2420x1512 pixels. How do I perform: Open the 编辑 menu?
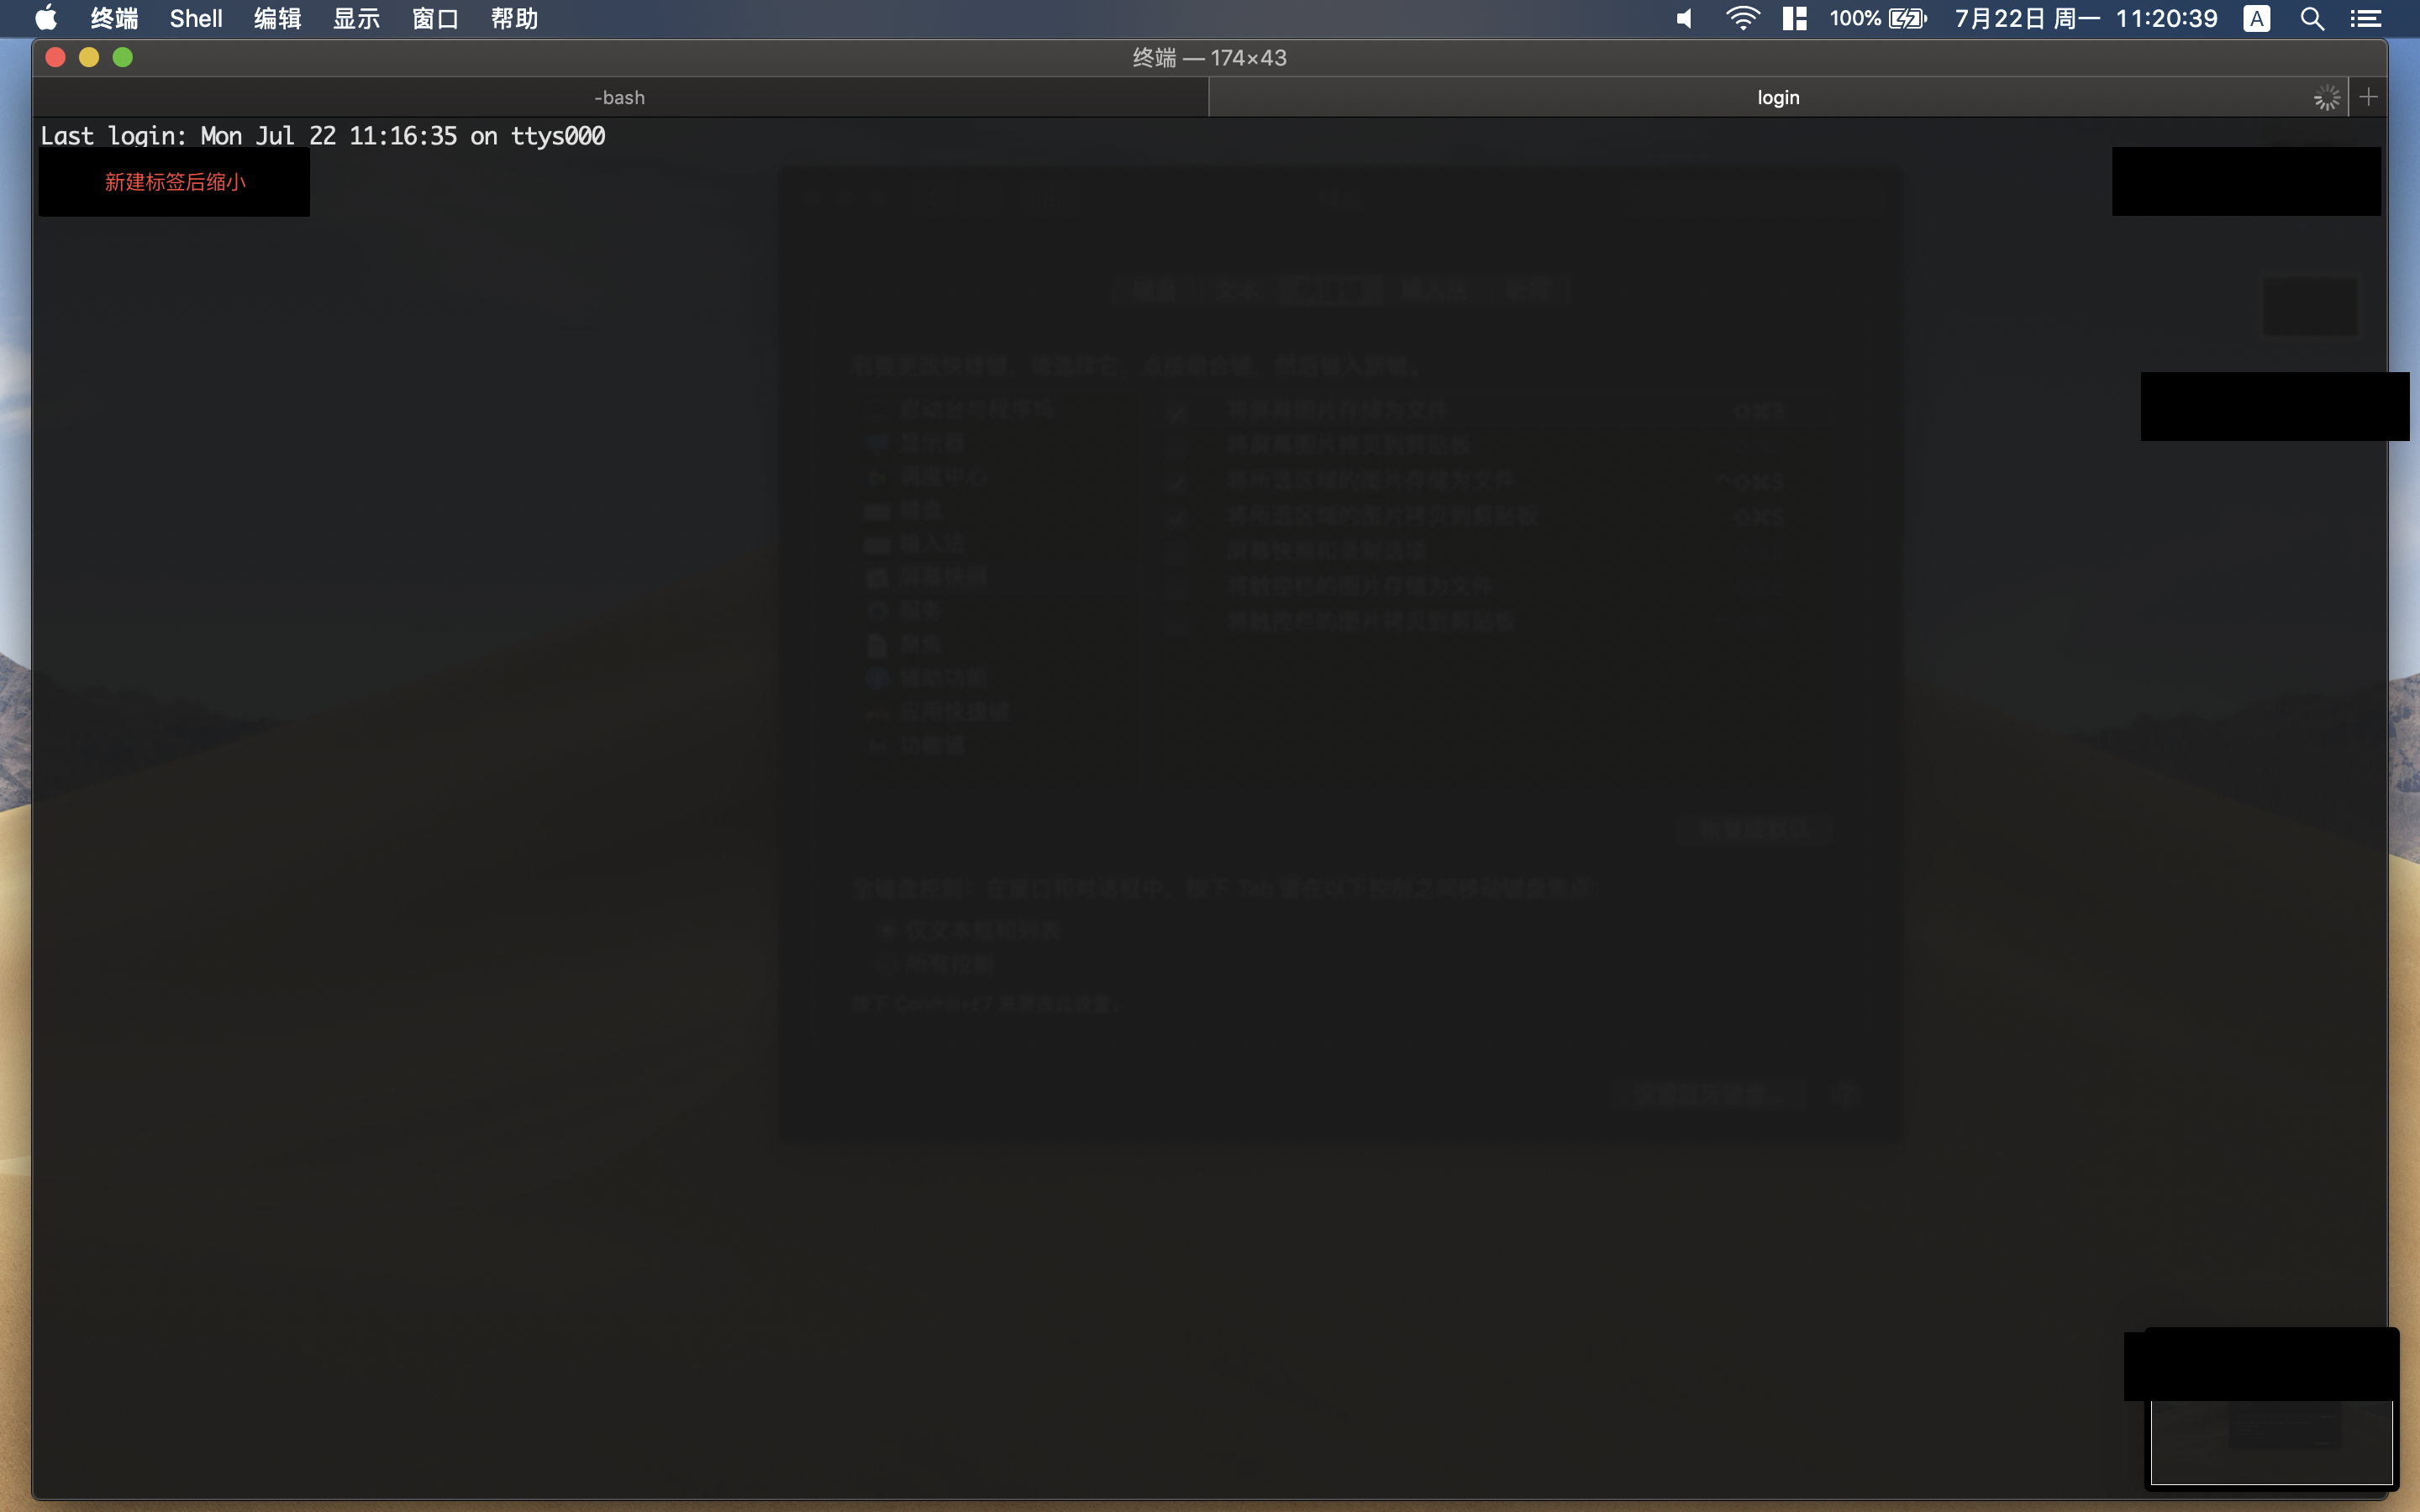[x=277, y=18]
